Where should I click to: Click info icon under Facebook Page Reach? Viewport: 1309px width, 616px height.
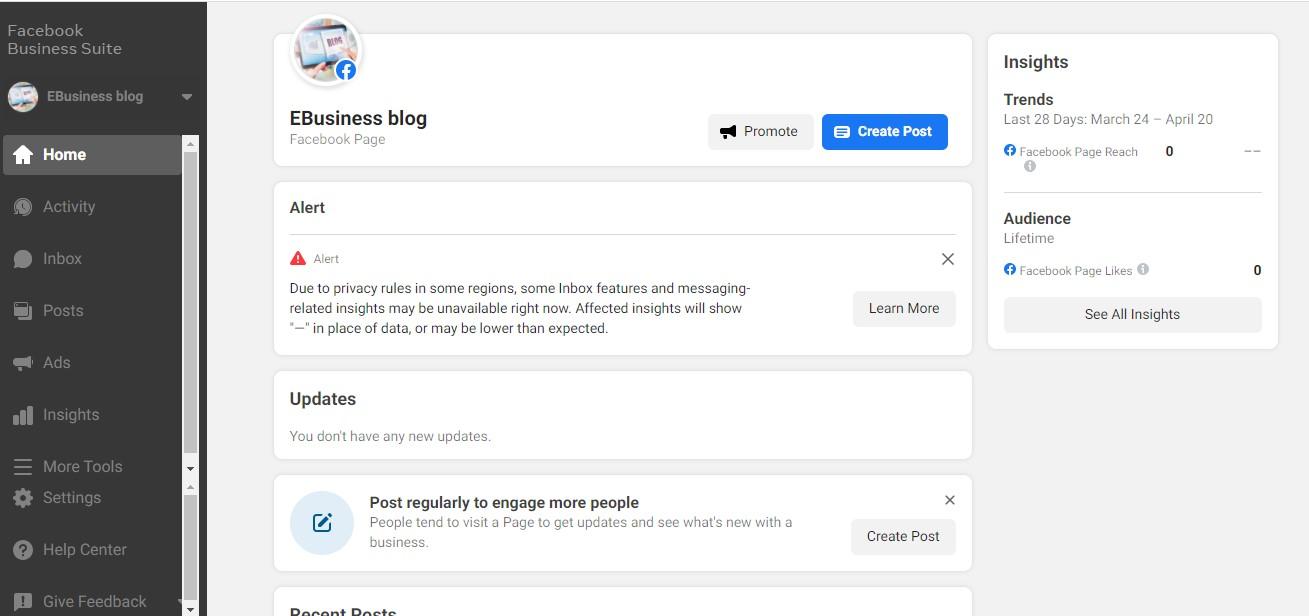click(1030, 167)
